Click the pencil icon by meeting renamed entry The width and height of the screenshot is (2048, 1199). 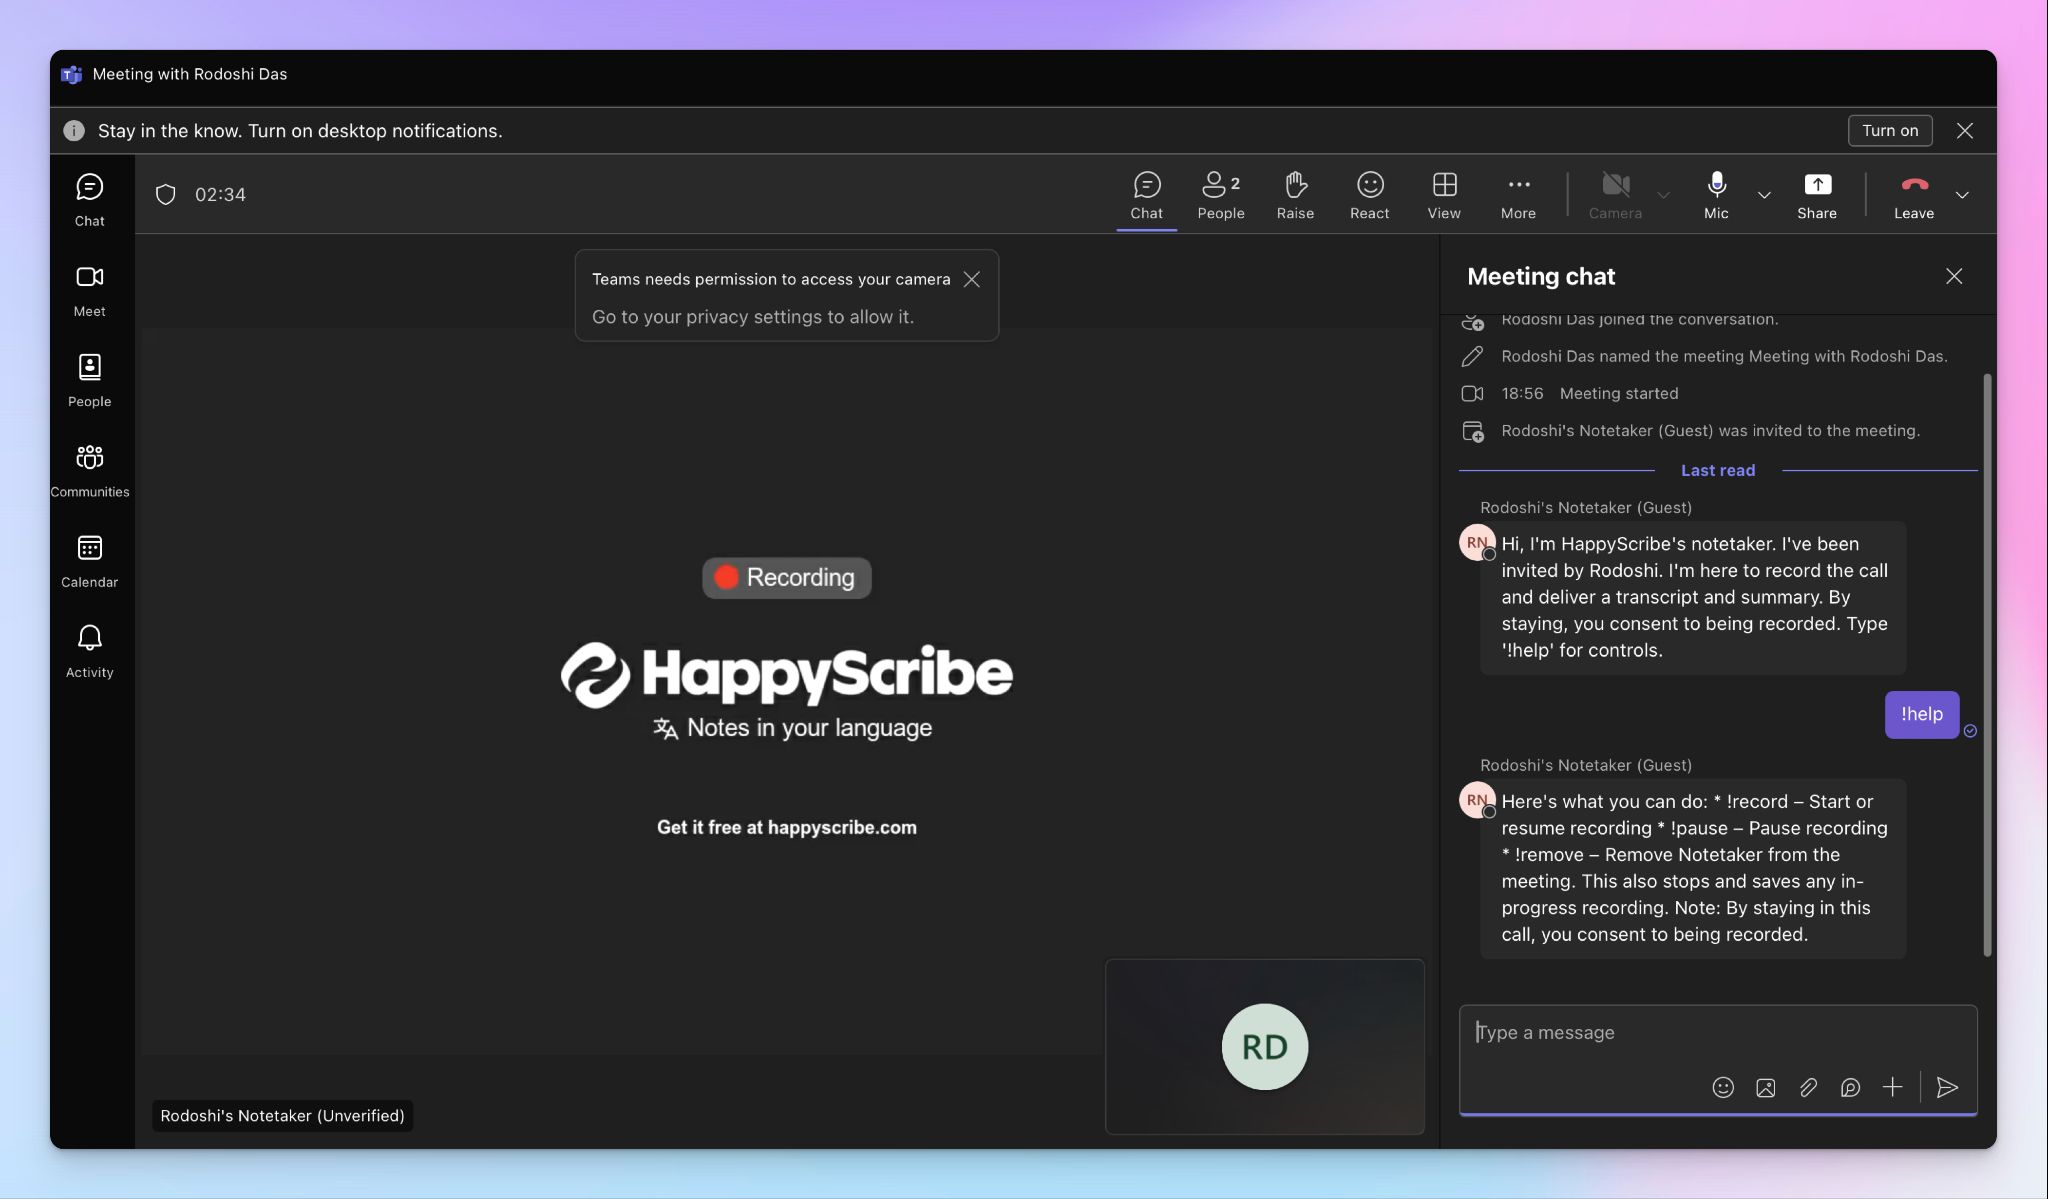(x=1472, y=356)
